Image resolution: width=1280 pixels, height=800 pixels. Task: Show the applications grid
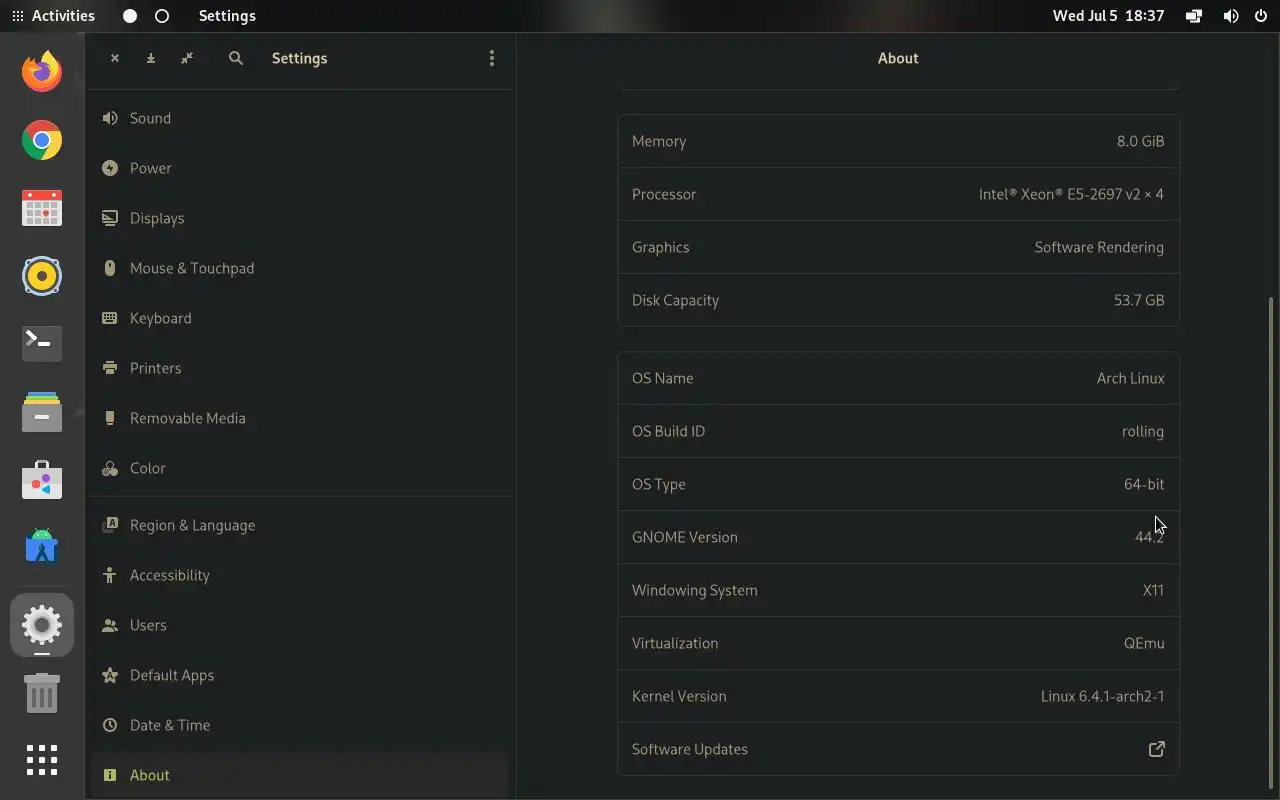point(42,760)
